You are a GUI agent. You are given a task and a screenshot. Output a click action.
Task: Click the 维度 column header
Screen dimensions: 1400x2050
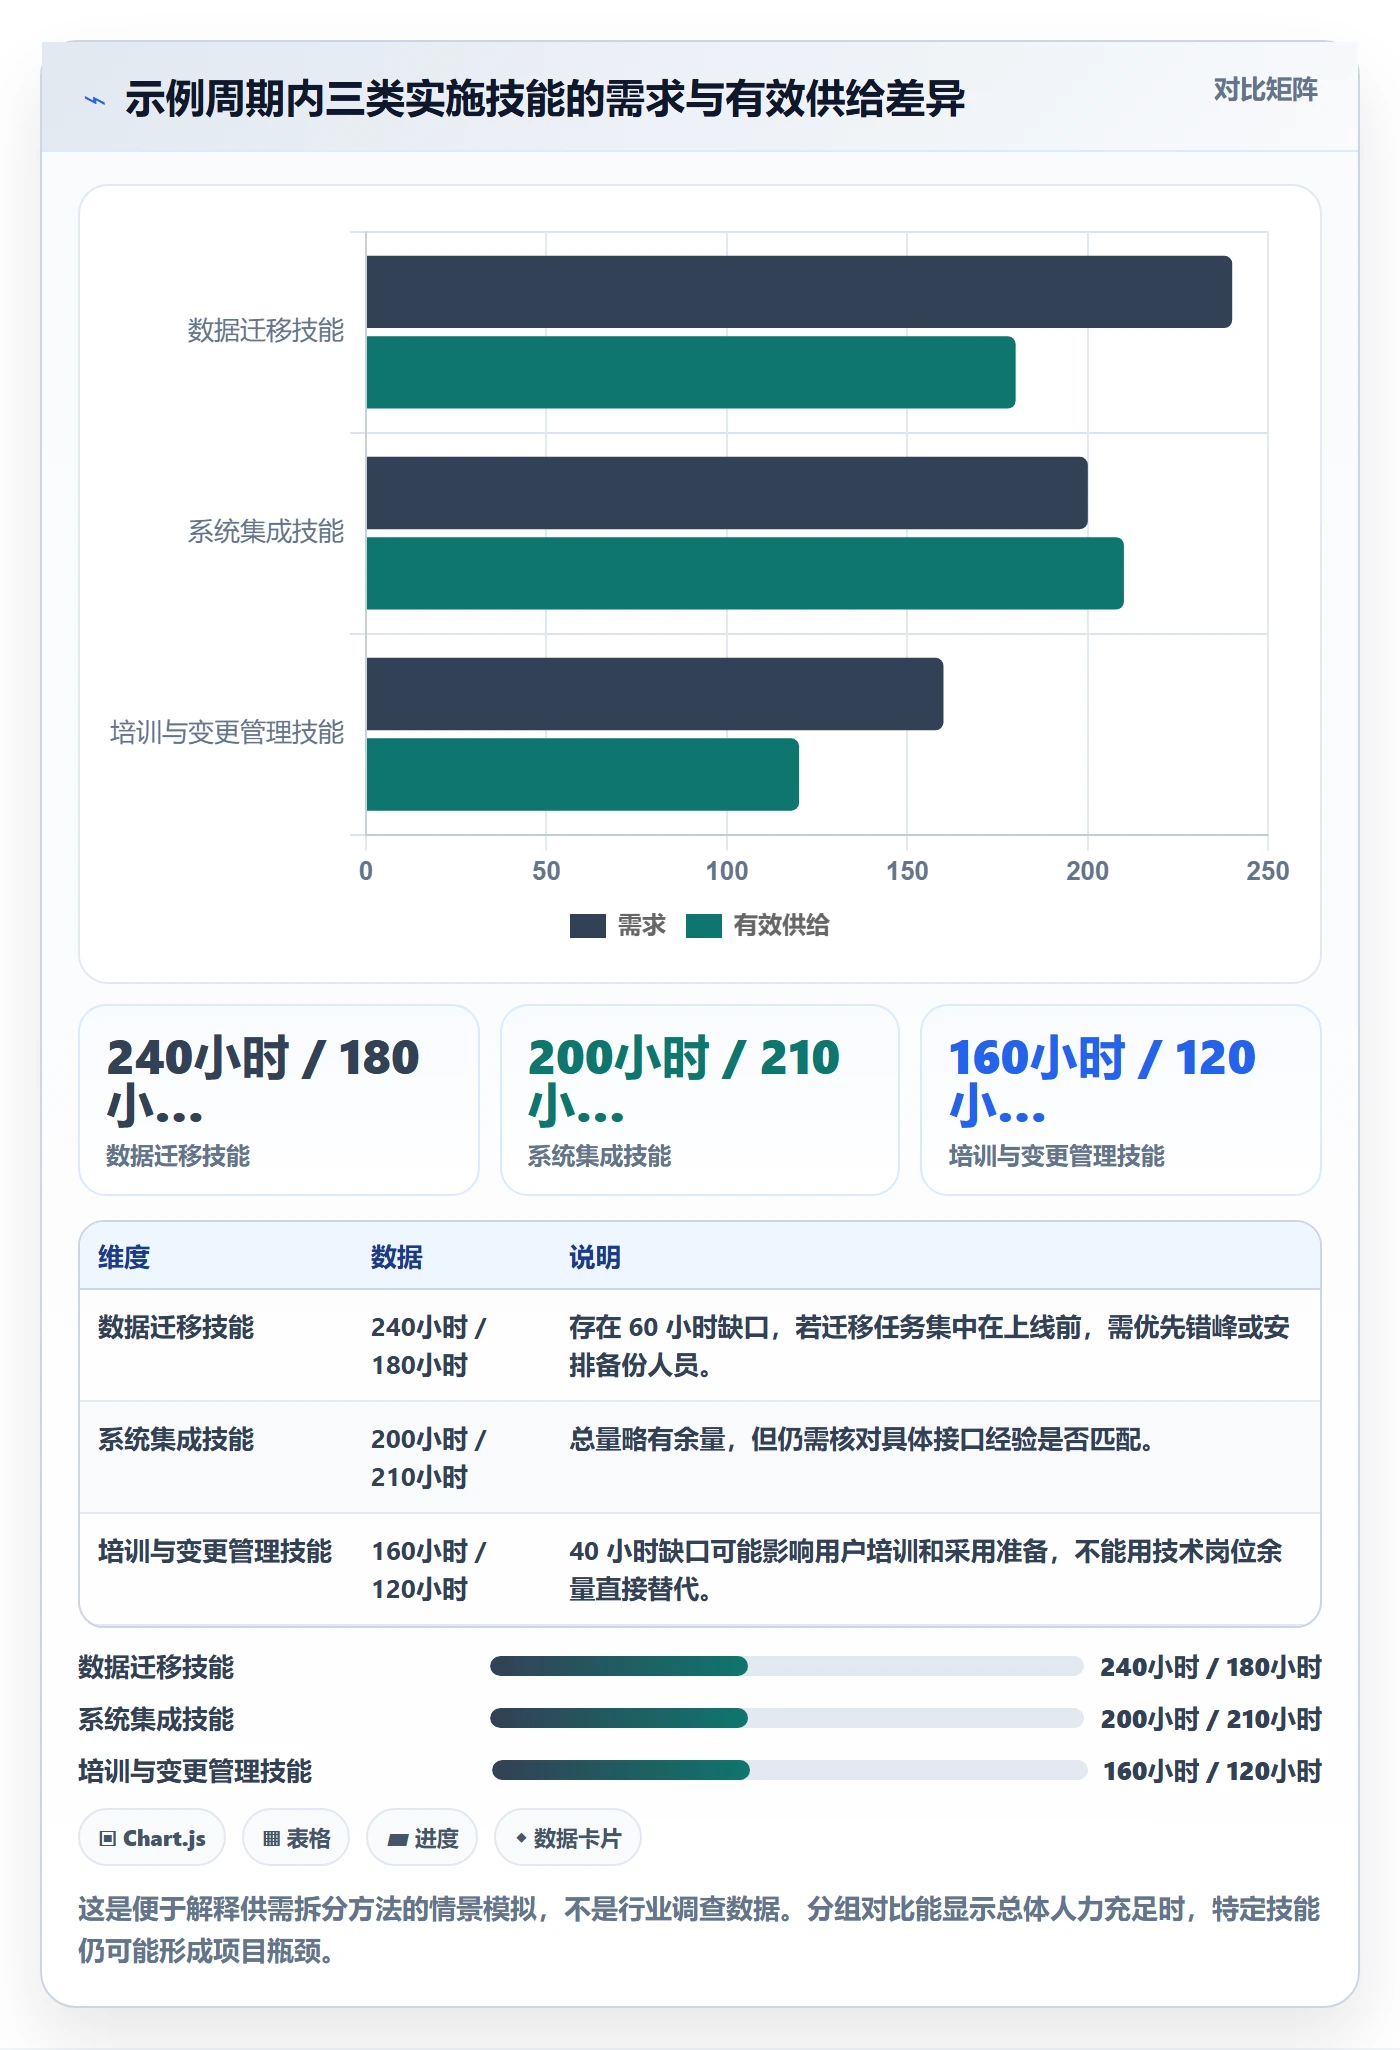tap(124, 1257)
